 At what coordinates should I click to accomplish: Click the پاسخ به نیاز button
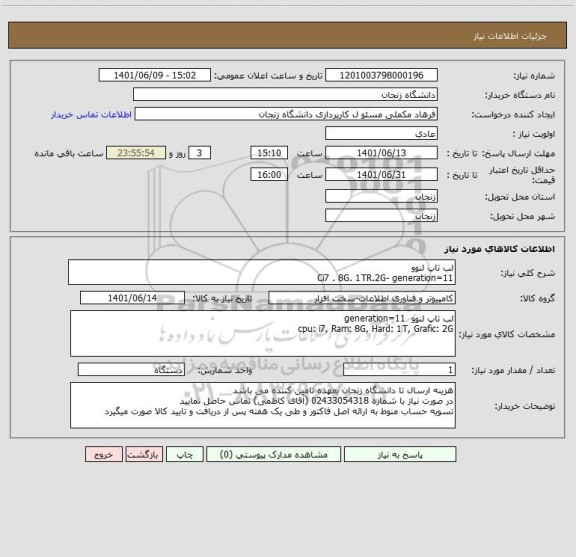(400, 454)
